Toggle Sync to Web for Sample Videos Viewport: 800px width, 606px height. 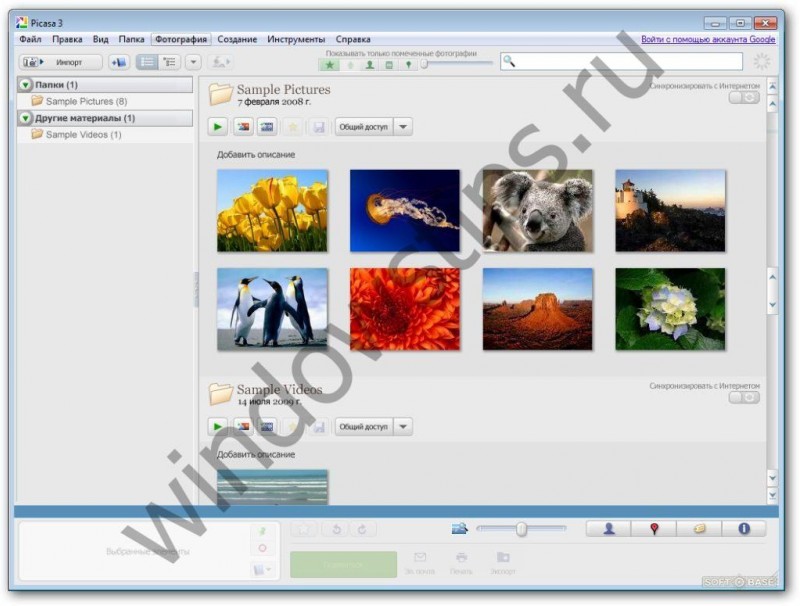click(x=744, y=397)
